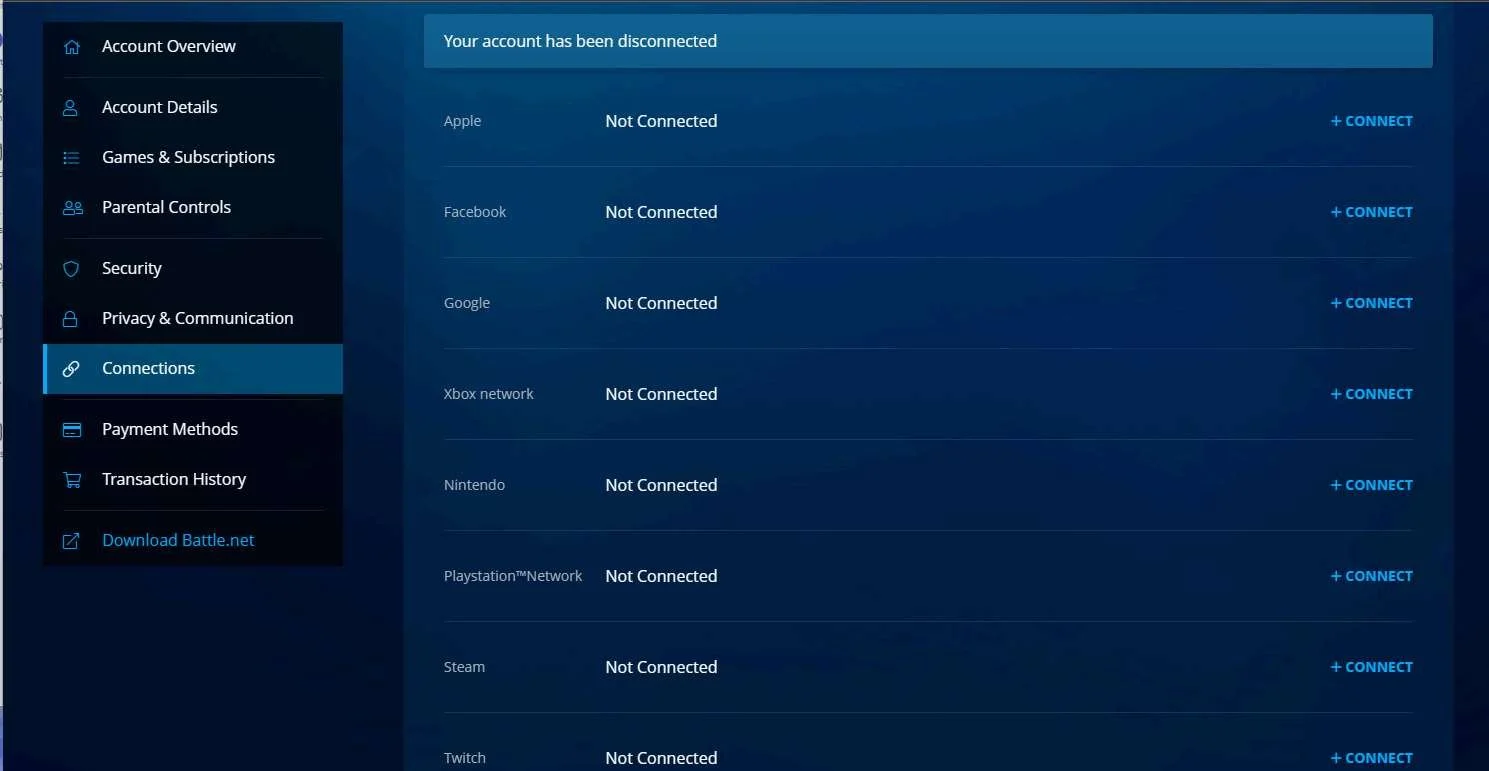
Task: Connect your Apple account
Action: (x=1371, y=121)
